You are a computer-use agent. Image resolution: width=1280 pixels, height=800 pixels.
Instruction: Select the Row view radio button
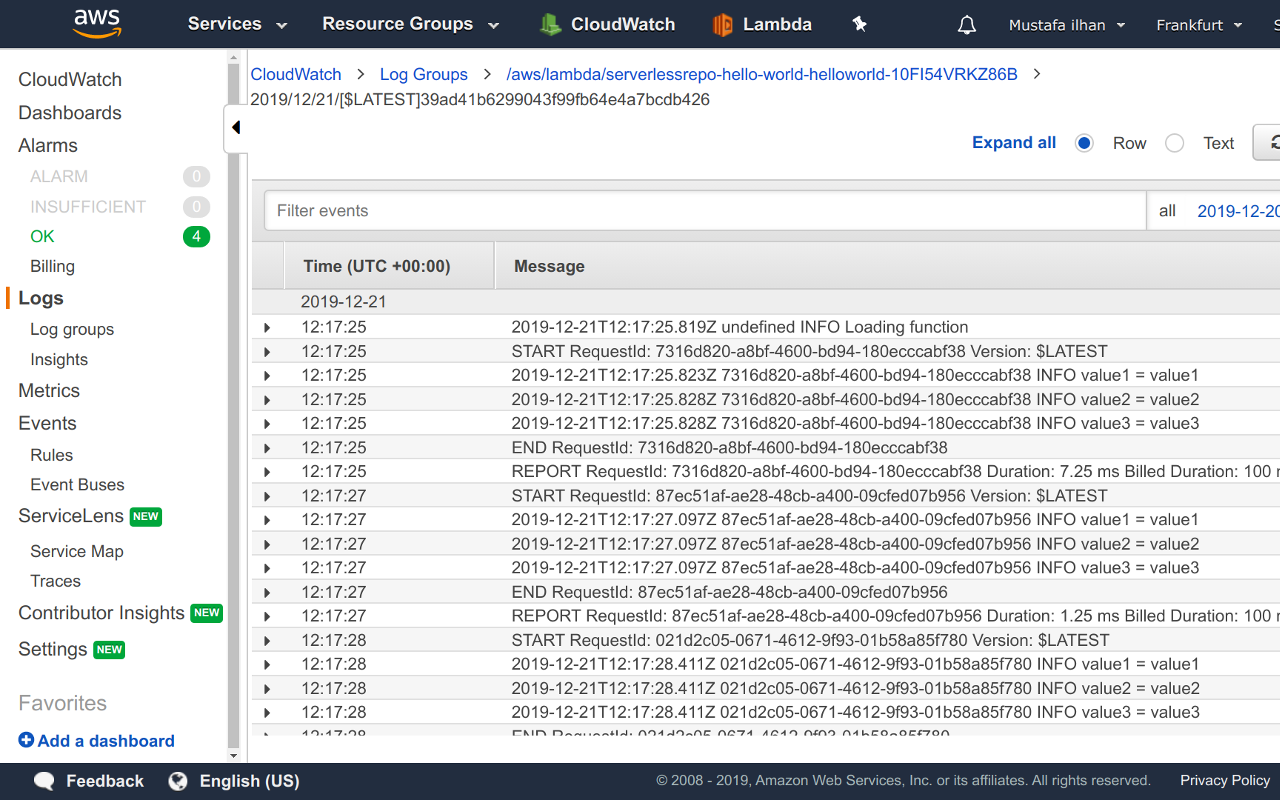click(1084, 143)
